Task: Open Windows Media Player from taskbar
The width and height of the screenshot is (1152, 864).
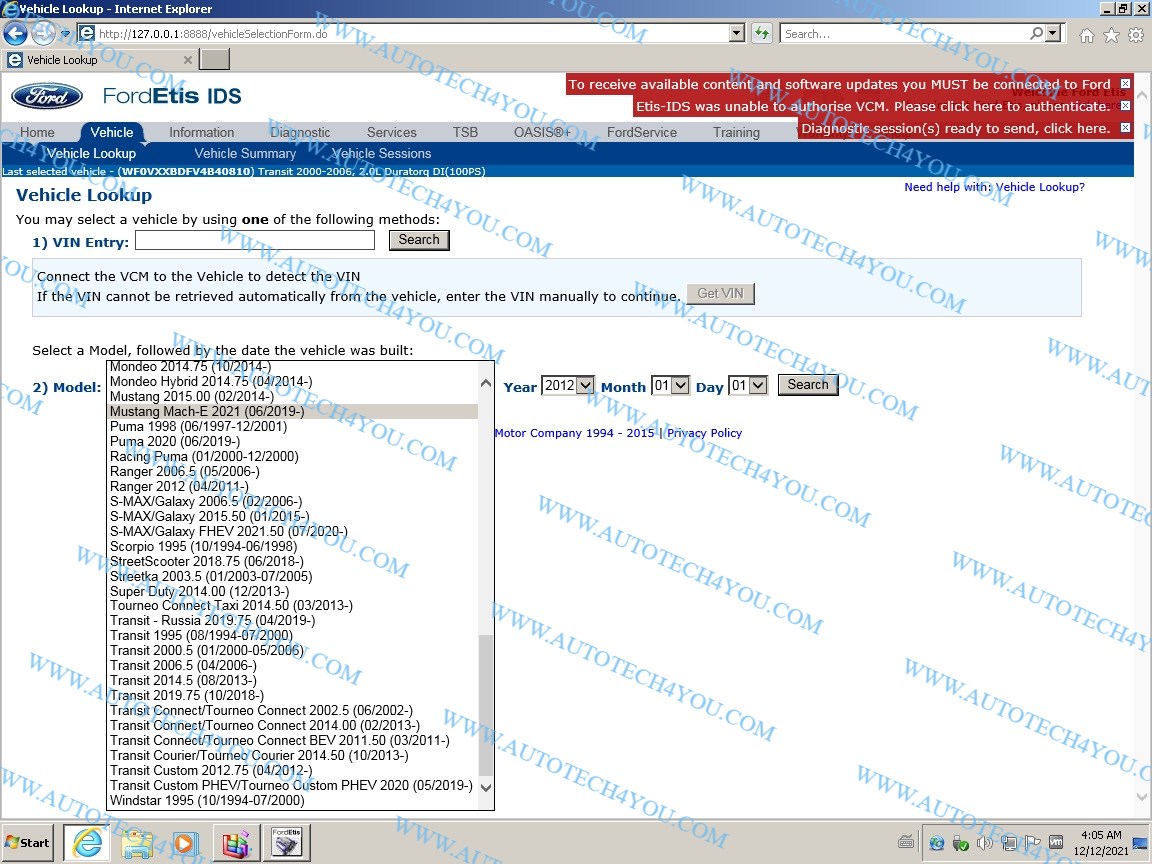Action: pos(185,843)
